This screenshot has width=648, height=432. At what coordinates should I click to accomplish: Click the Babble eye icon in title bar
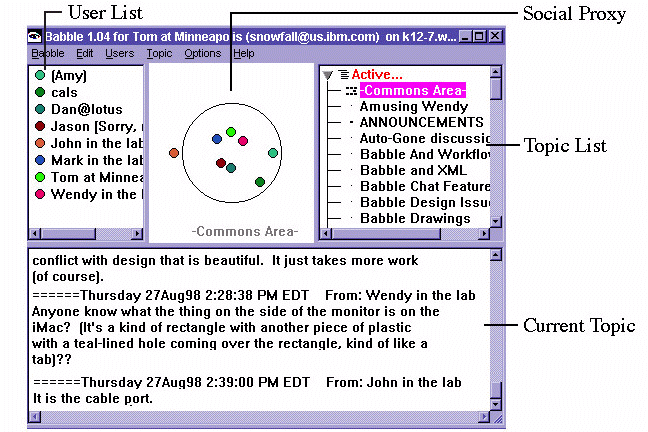[35, 36]
